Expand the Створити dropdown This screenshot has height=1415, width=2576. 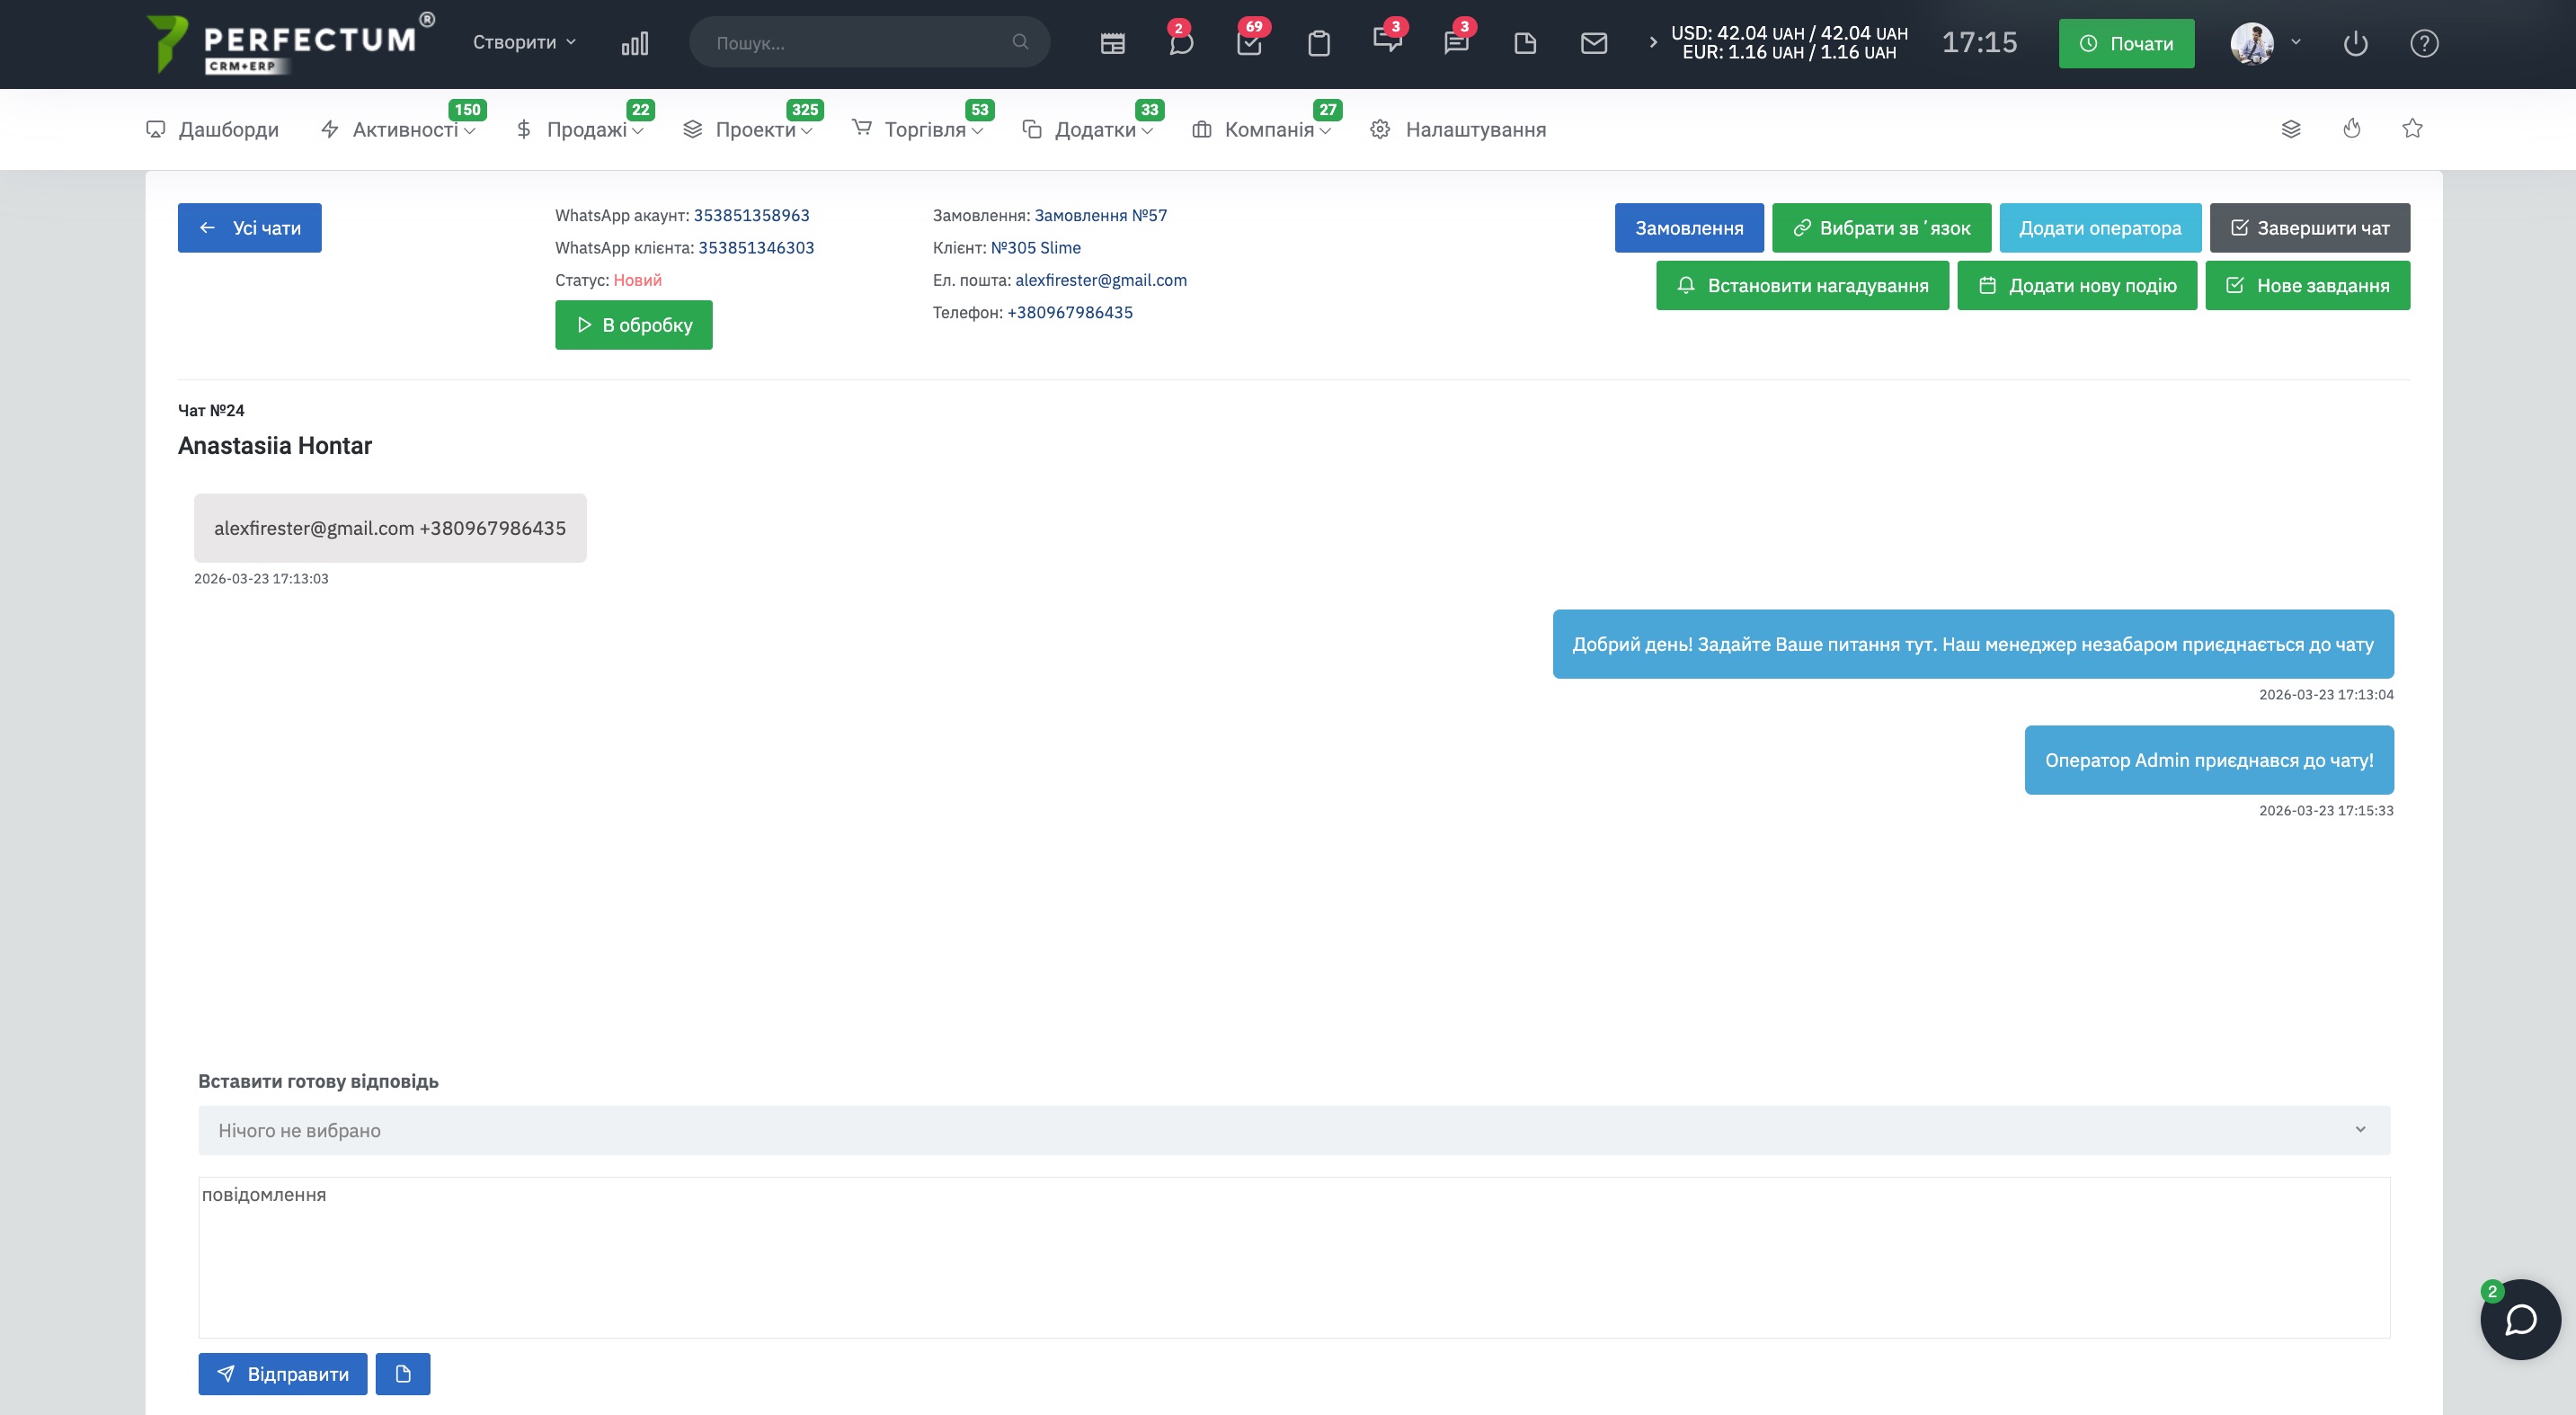point(524,42)
